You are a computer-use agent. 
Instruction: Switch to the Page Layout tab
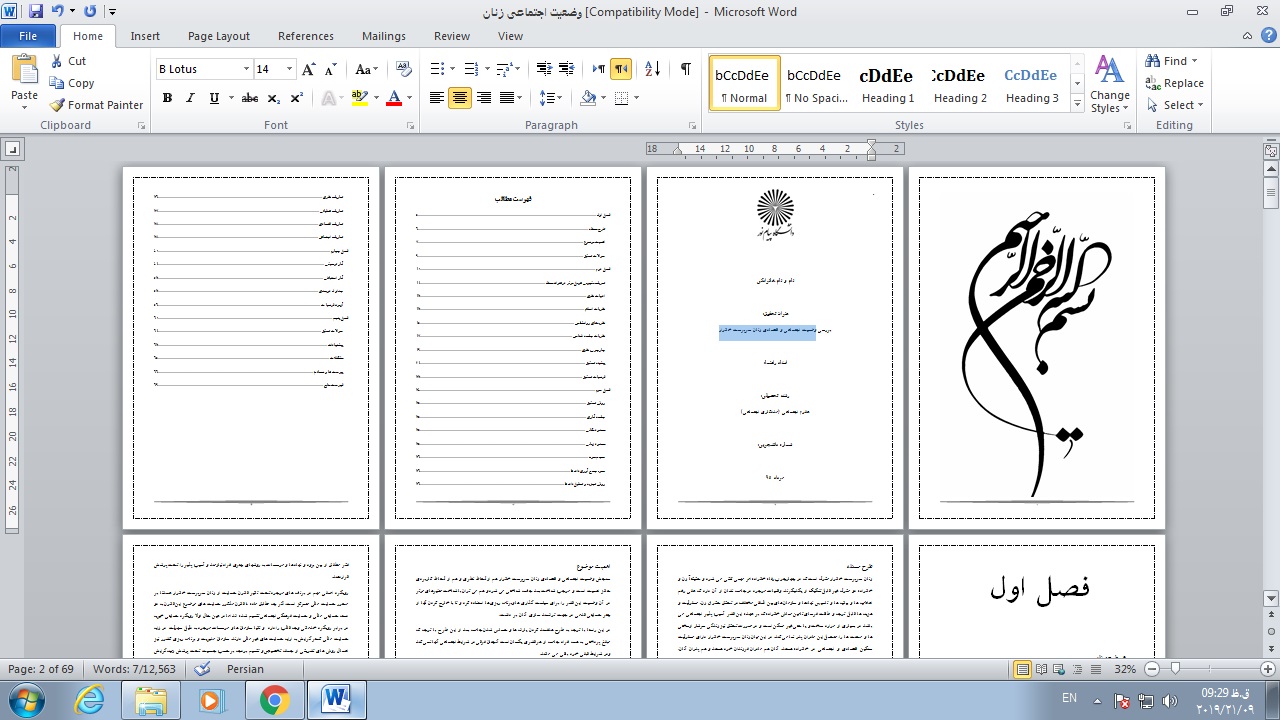[x=218, y=36]
